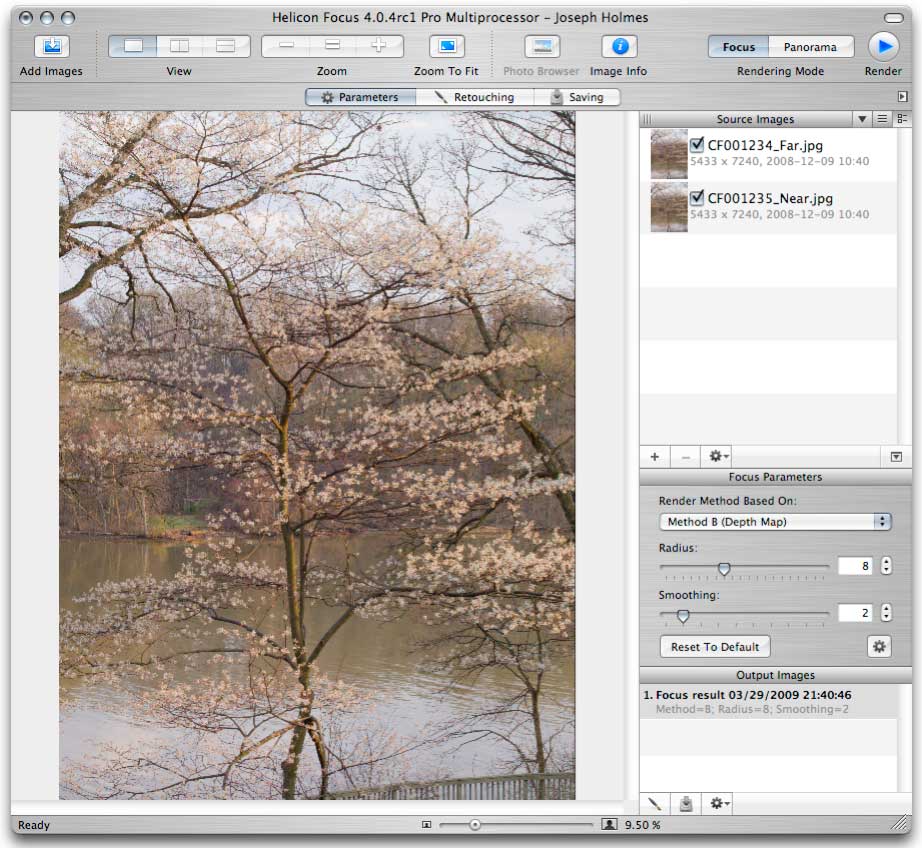Click the gear icon beside Reset To Default
922x848 pixels.
(x=879, y=646)
